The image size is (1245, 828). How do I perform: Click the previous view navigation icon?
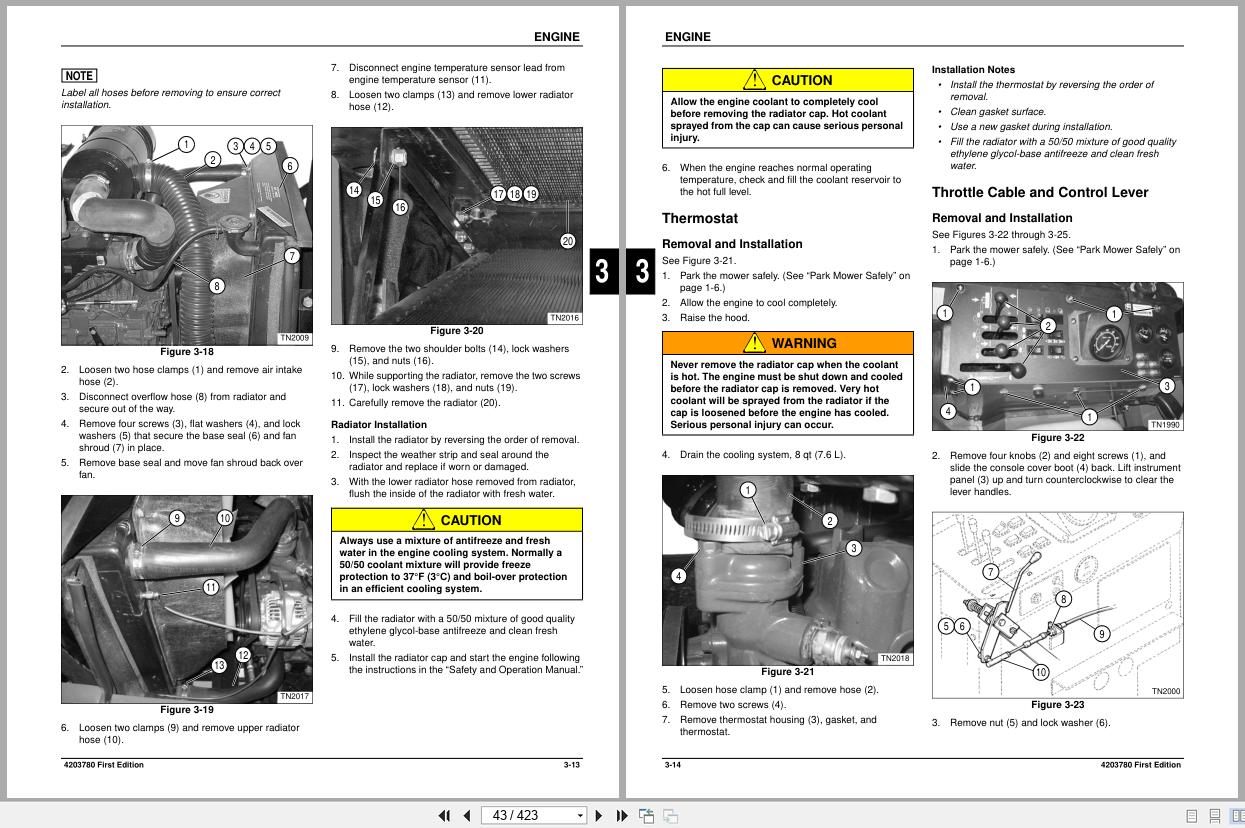[646, 816]
